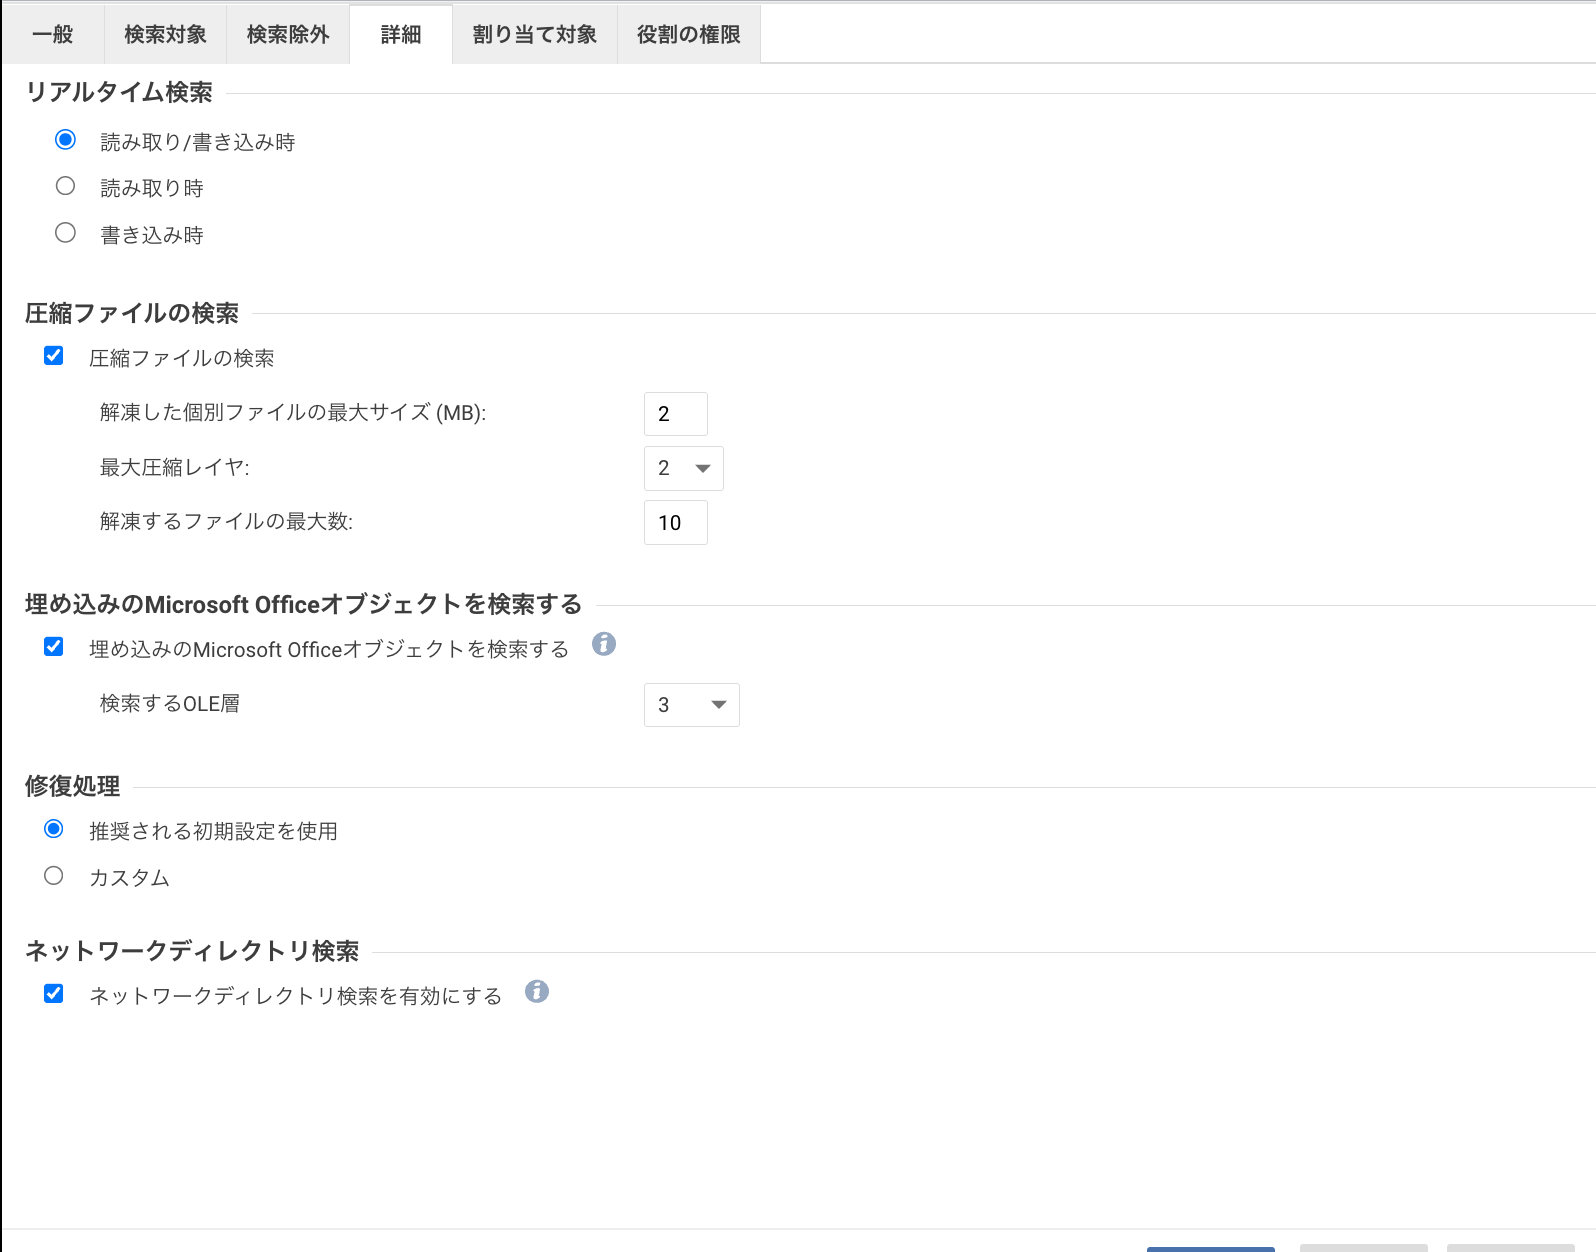Viewport: 1596px width, 1252px height.
Task: Click the 解凍するファイルの最大数 input field
Action: click(x=676, y=523)
